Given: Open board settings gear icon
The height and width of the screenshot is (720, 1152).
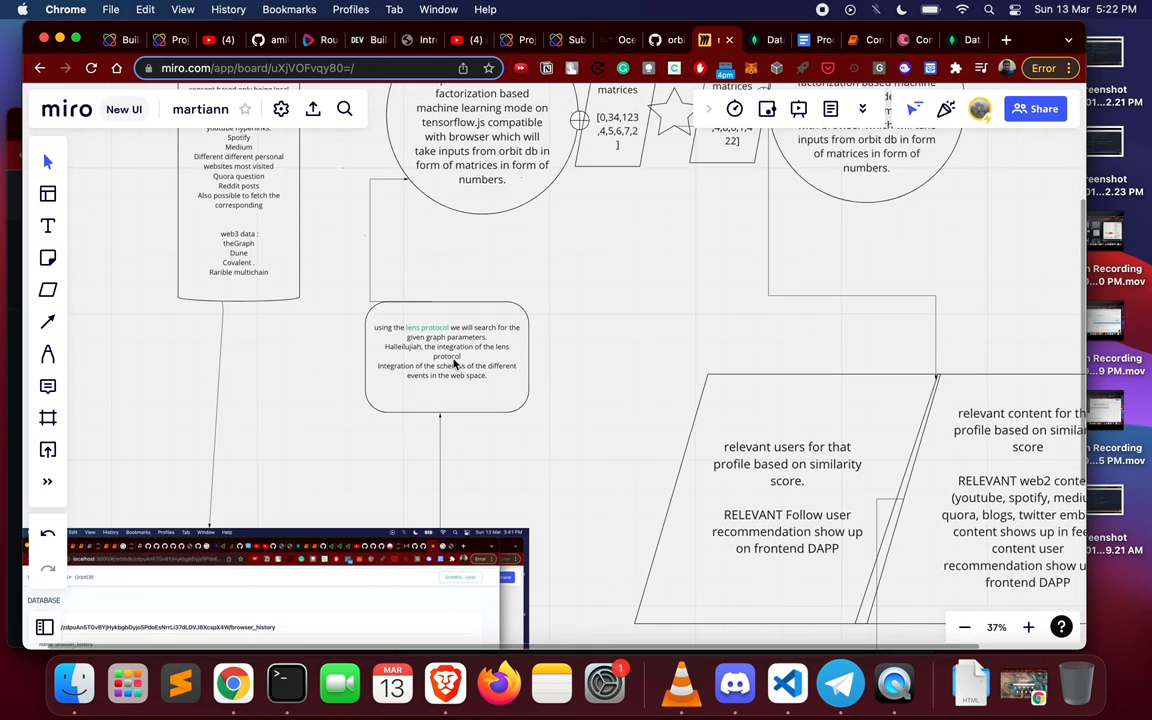Looking at the screenshot, I should (281, 109).
